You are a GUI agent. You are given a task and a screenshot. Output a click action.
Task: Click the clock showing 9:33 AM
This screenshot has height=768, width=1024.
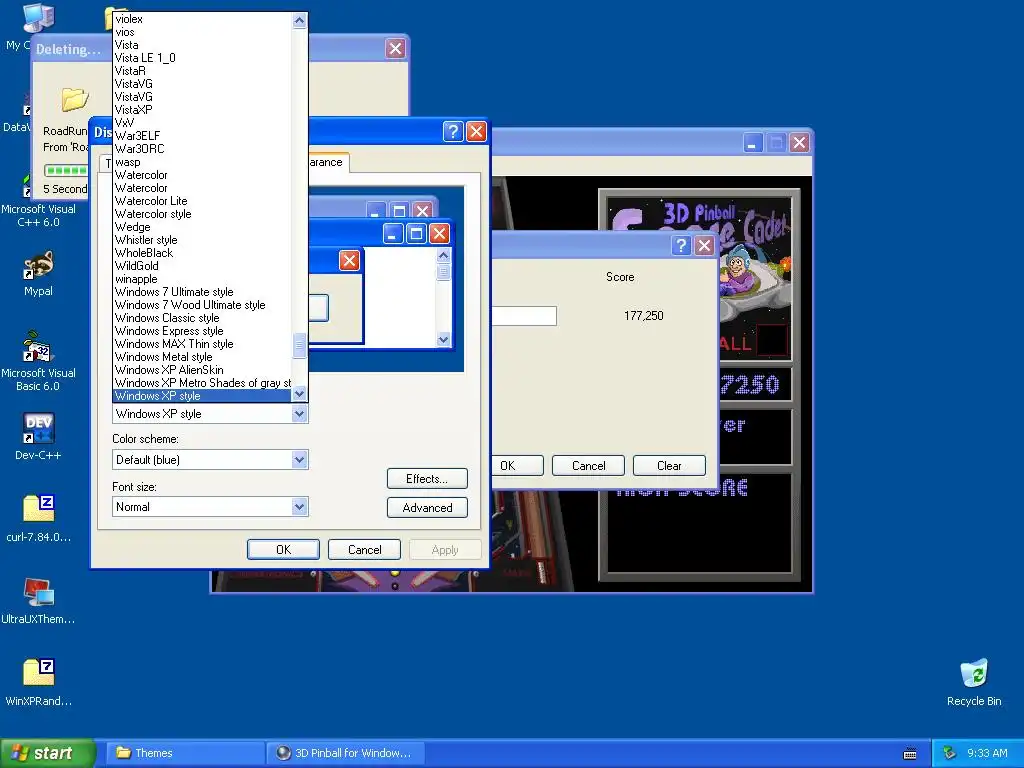point(987,753)
